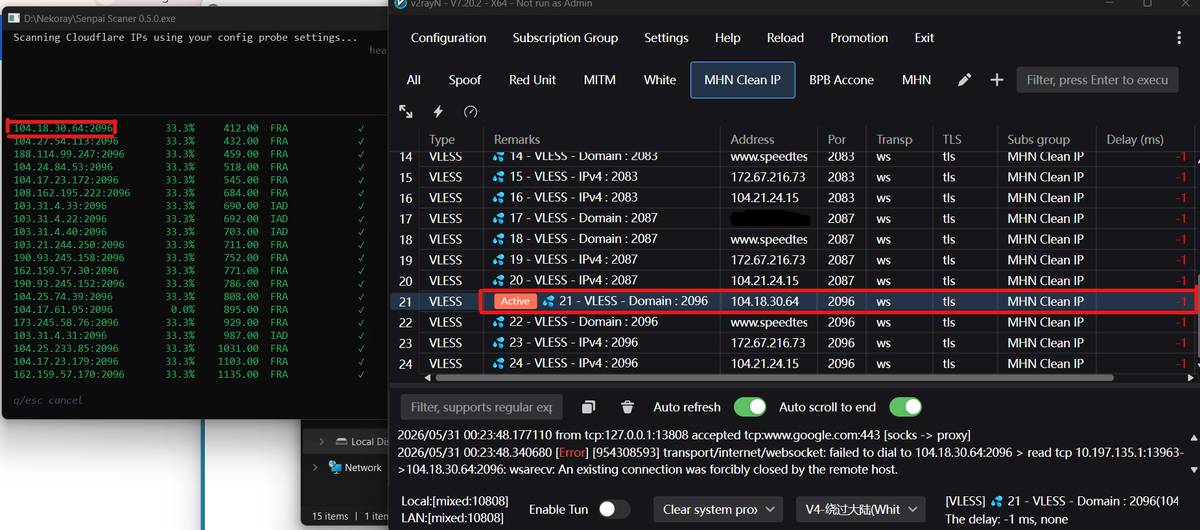Switch to the All group tab

point(413,80)
